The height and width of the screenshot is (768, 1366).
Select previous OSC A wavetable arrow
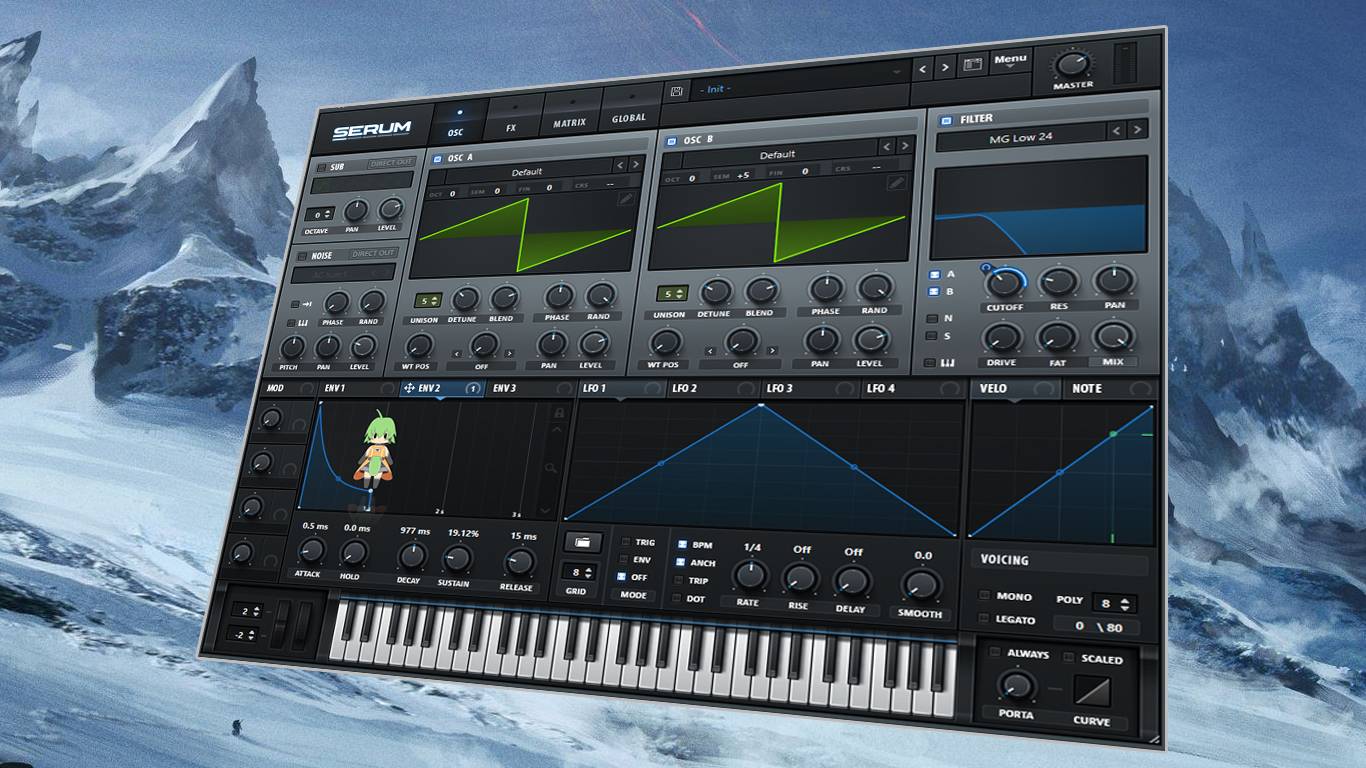620,165
